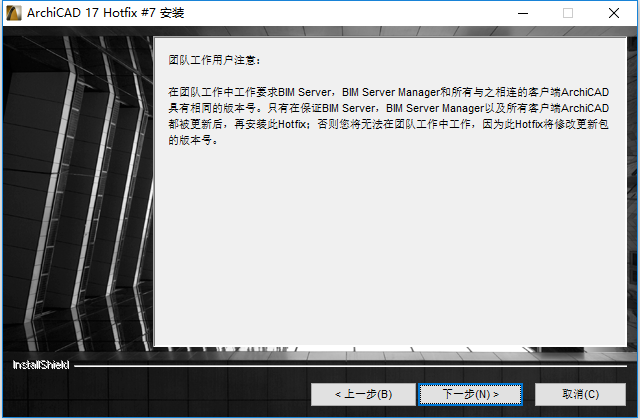
Task: Click the horizontal line beside InstallShield
Action: (x=350, y=366)
